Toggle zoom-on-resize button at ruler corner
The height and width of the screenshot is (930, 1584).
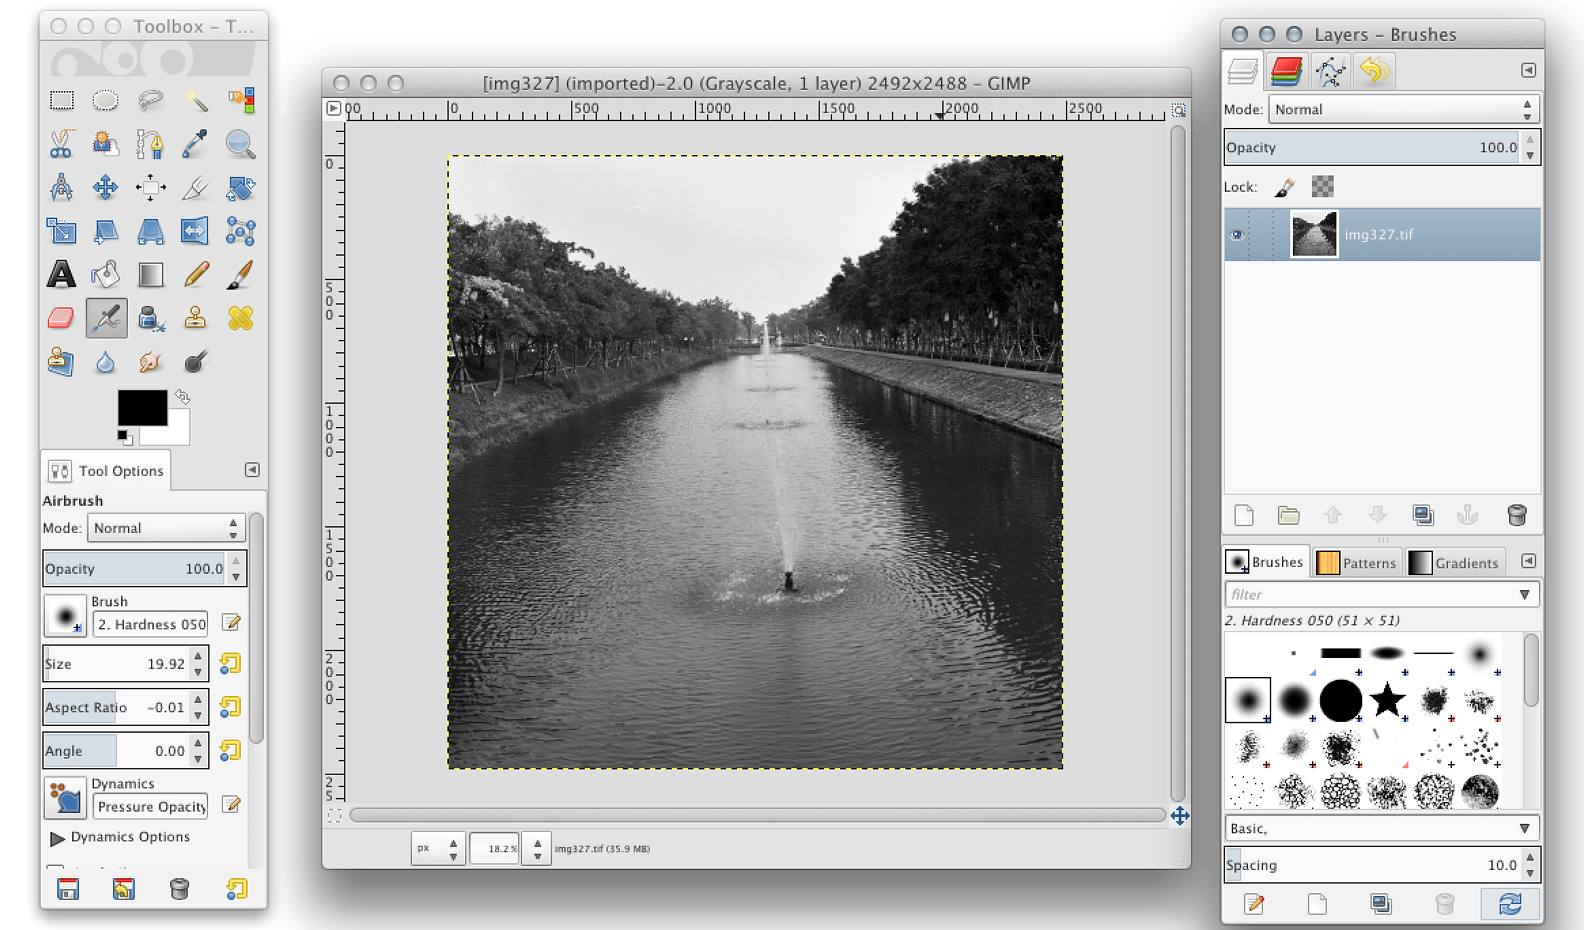[1179, 110]
